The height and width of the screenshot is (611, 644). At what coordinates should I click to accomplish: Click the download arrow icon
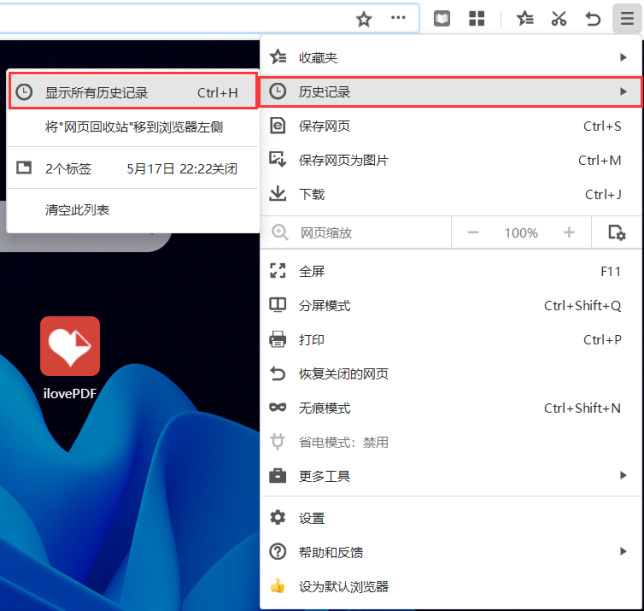[x=278, y=193]
